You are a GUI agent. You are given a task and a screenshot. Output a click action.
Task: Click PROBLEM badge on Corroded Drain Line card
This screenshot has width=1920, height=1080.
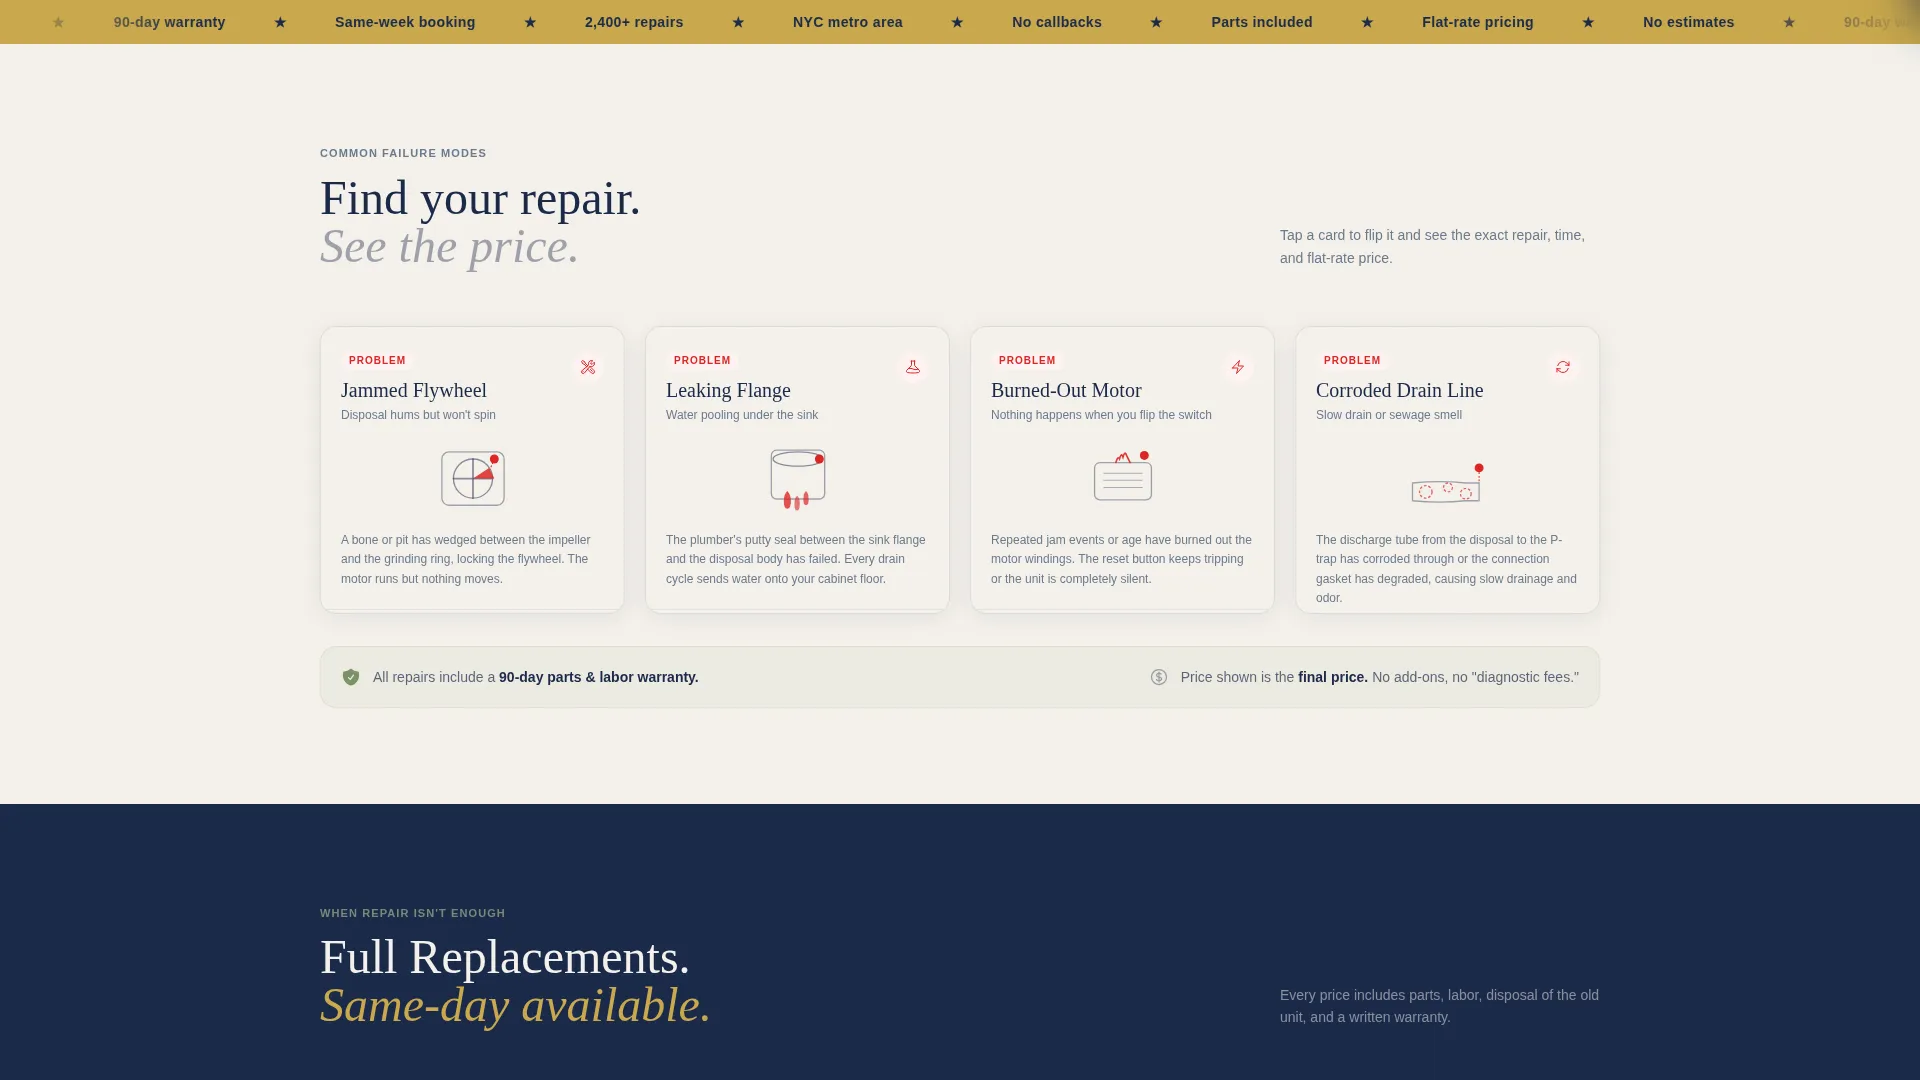[1352, 361]
